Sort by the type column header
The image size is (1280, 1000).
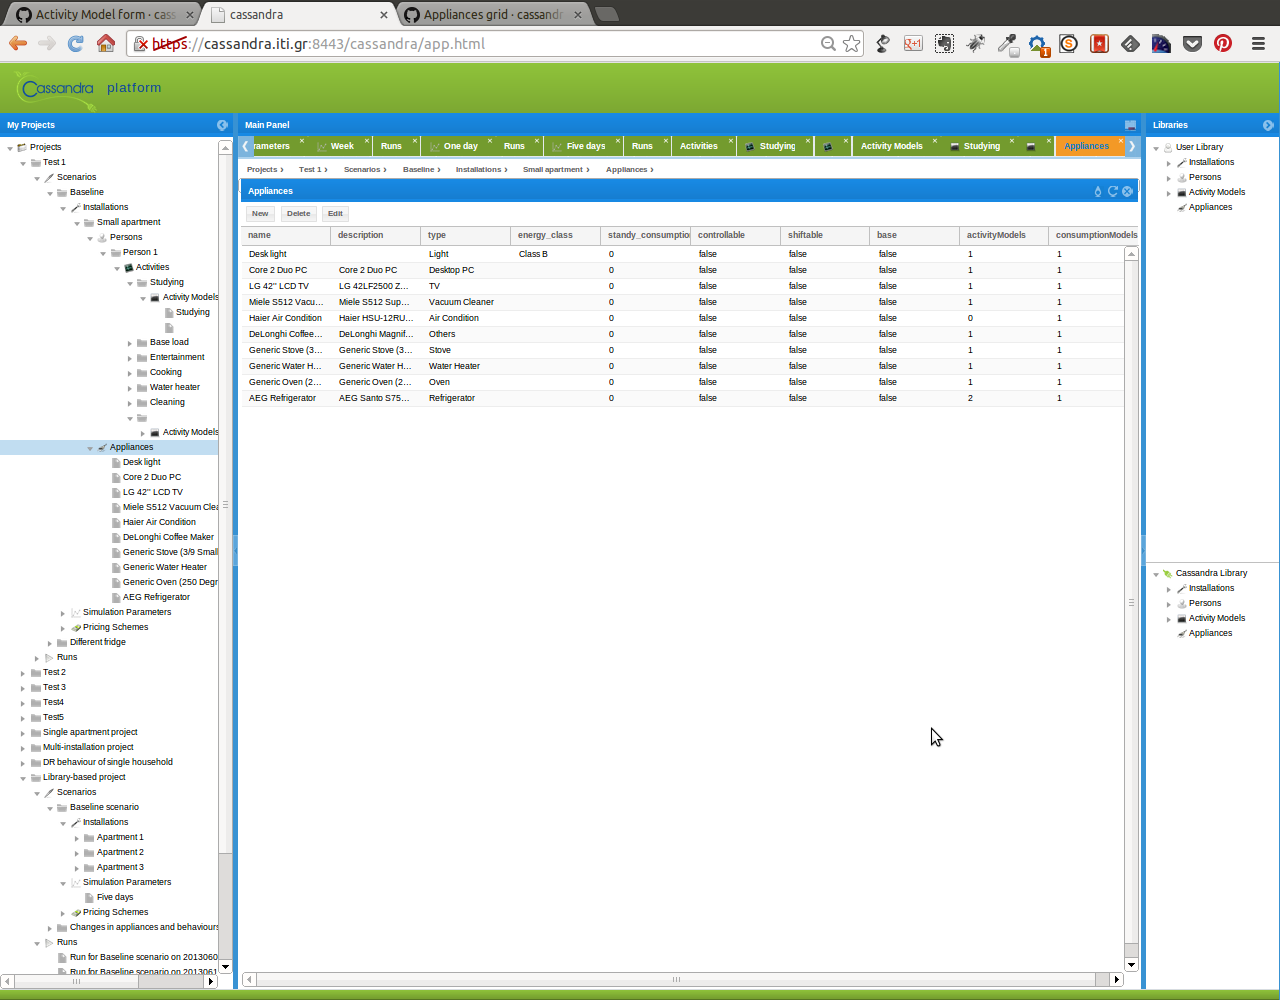465,235
